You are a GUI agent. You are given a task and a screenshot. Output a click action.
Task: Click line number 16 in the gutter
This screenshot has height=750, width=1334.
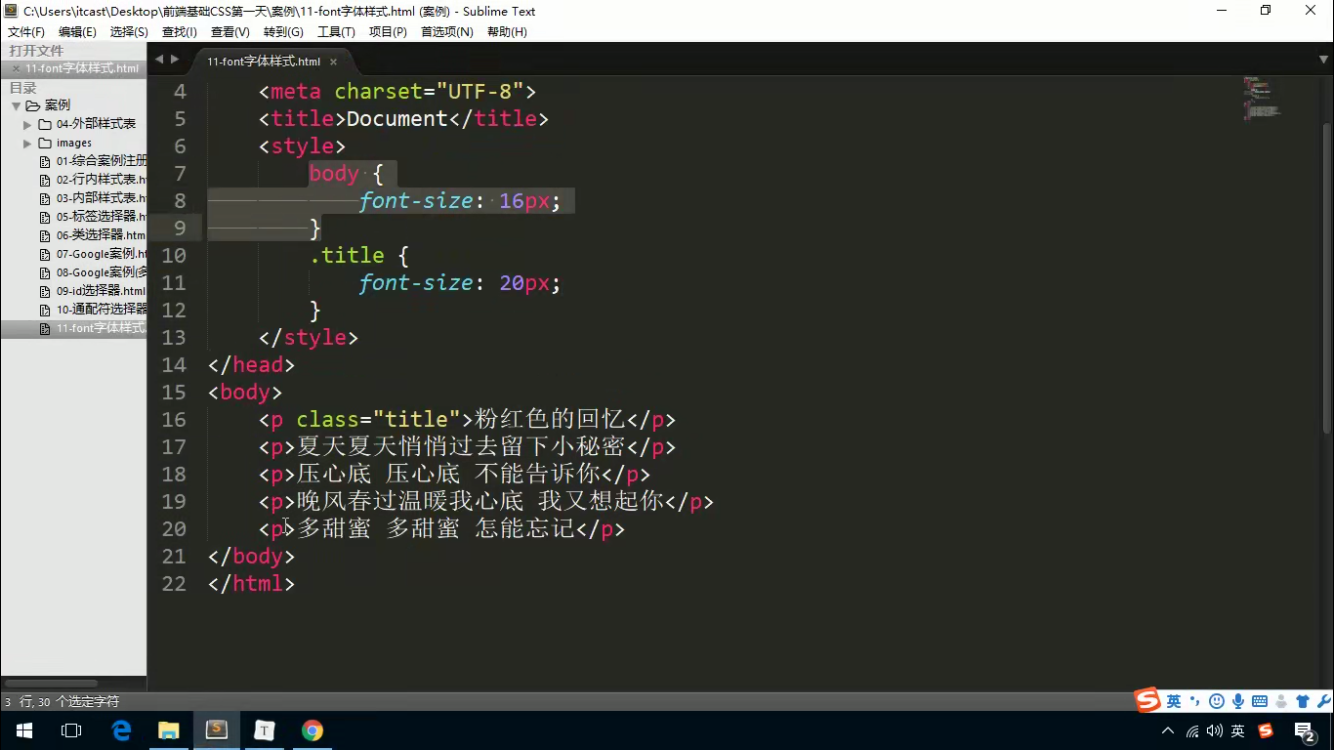(174, 420)
